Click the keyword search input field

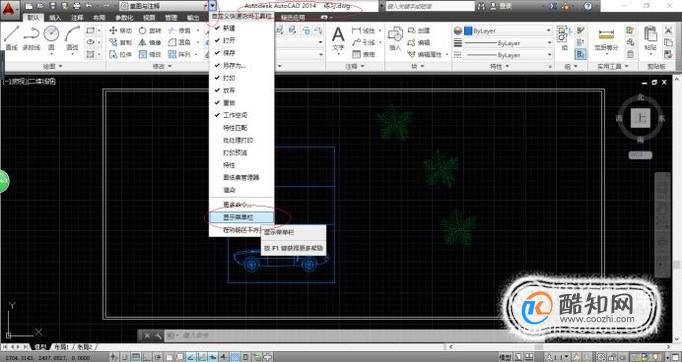point(430,6)
